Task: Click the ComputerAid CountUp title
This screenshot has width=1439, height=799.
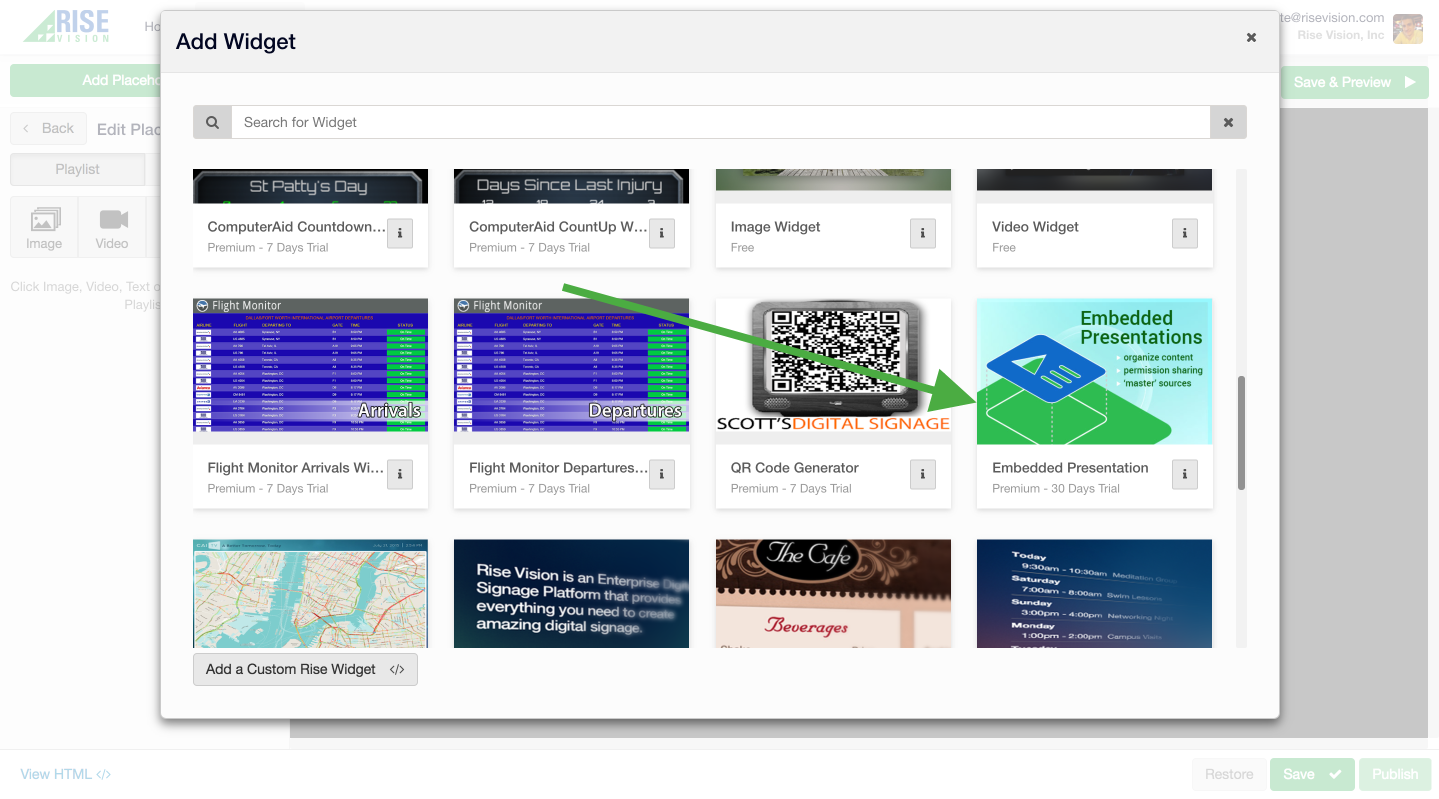Action: click(558, 227)
